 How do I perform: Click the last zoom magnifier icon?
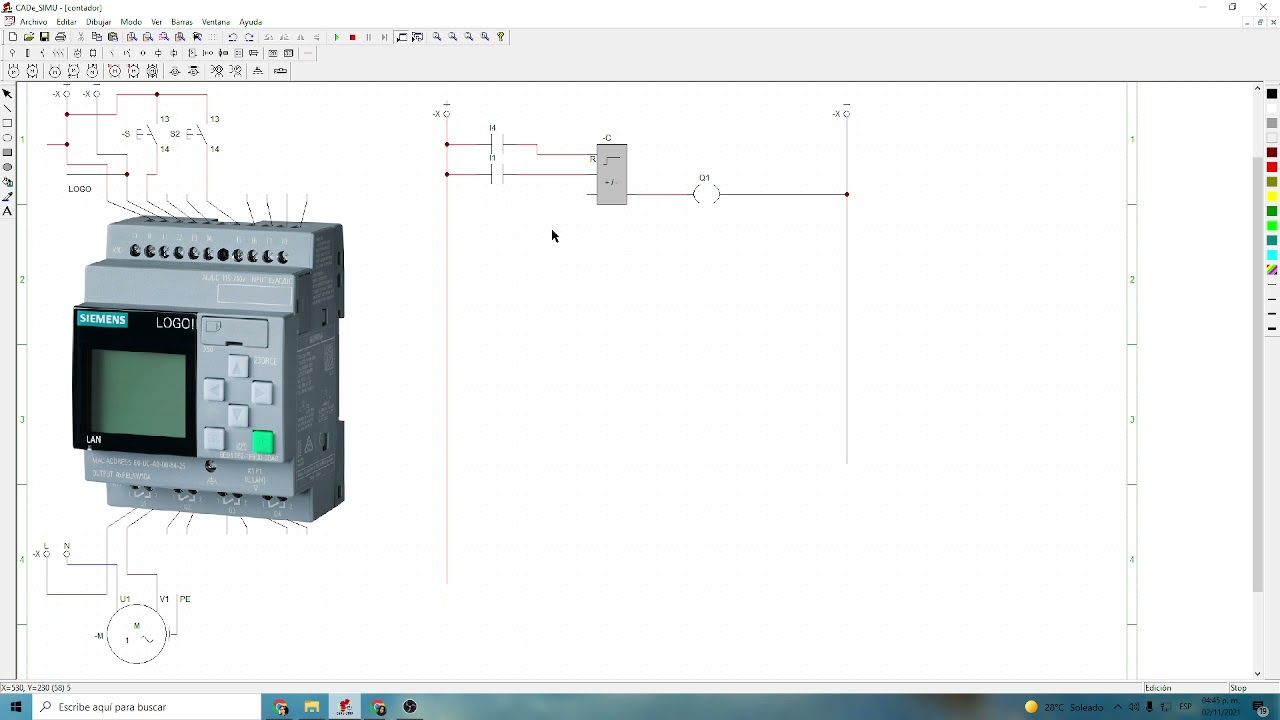coord(485,37)
